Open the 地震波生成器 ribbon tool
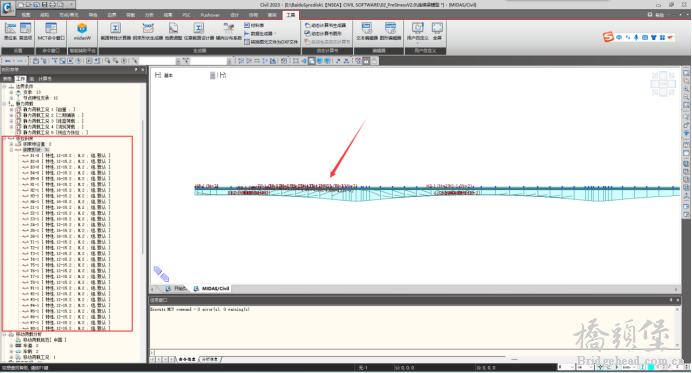692x373 pixels. point(173,31)
